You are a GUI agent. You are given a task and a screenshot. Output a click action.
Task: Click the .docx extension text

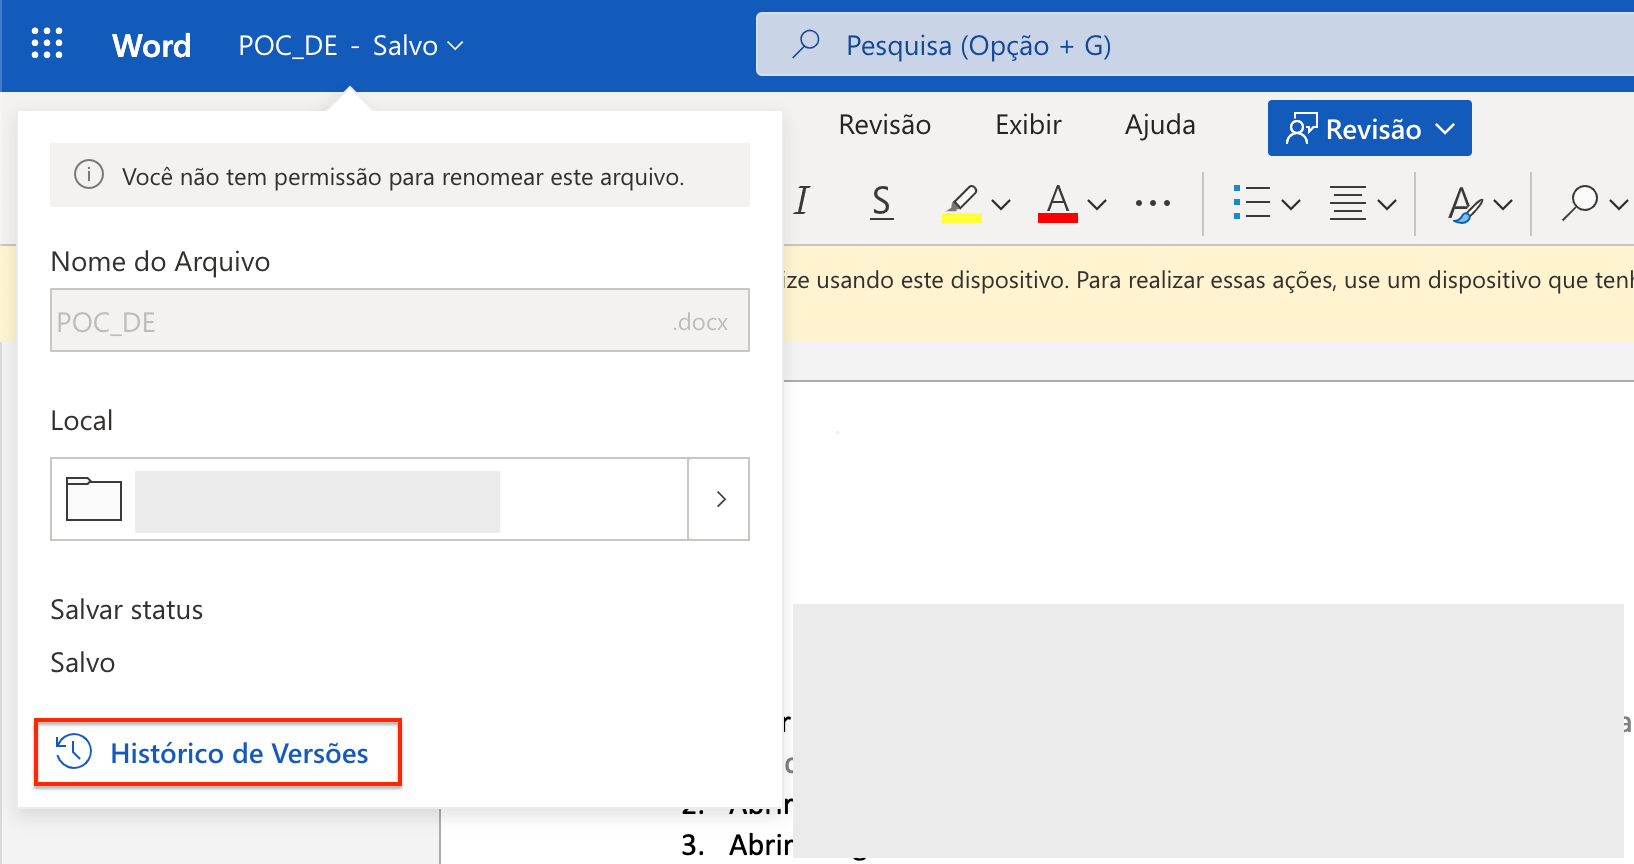click(x=700, y=322)
